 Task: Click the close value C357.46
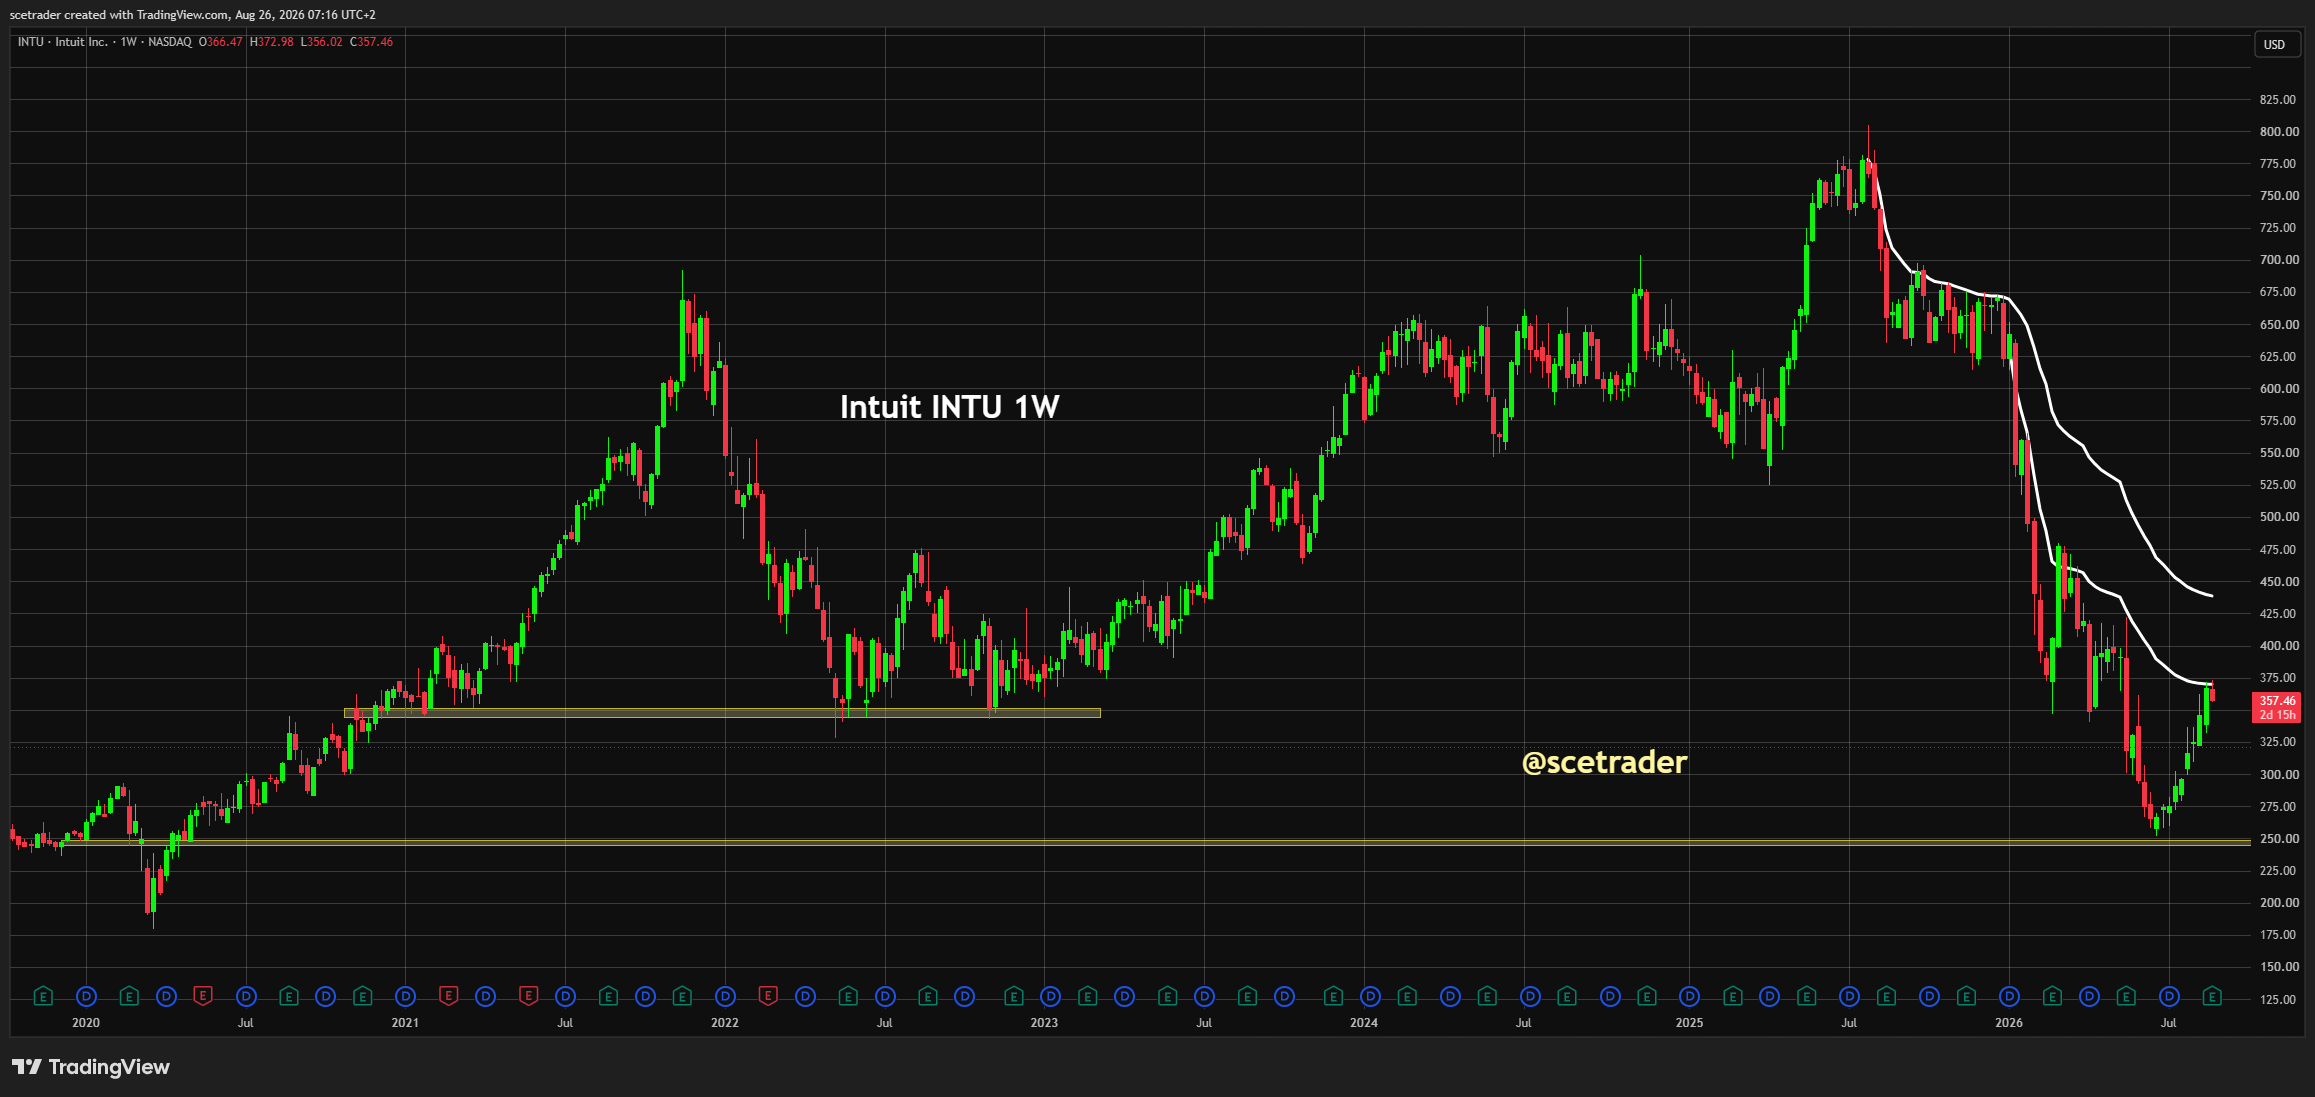tap(371, 42)
